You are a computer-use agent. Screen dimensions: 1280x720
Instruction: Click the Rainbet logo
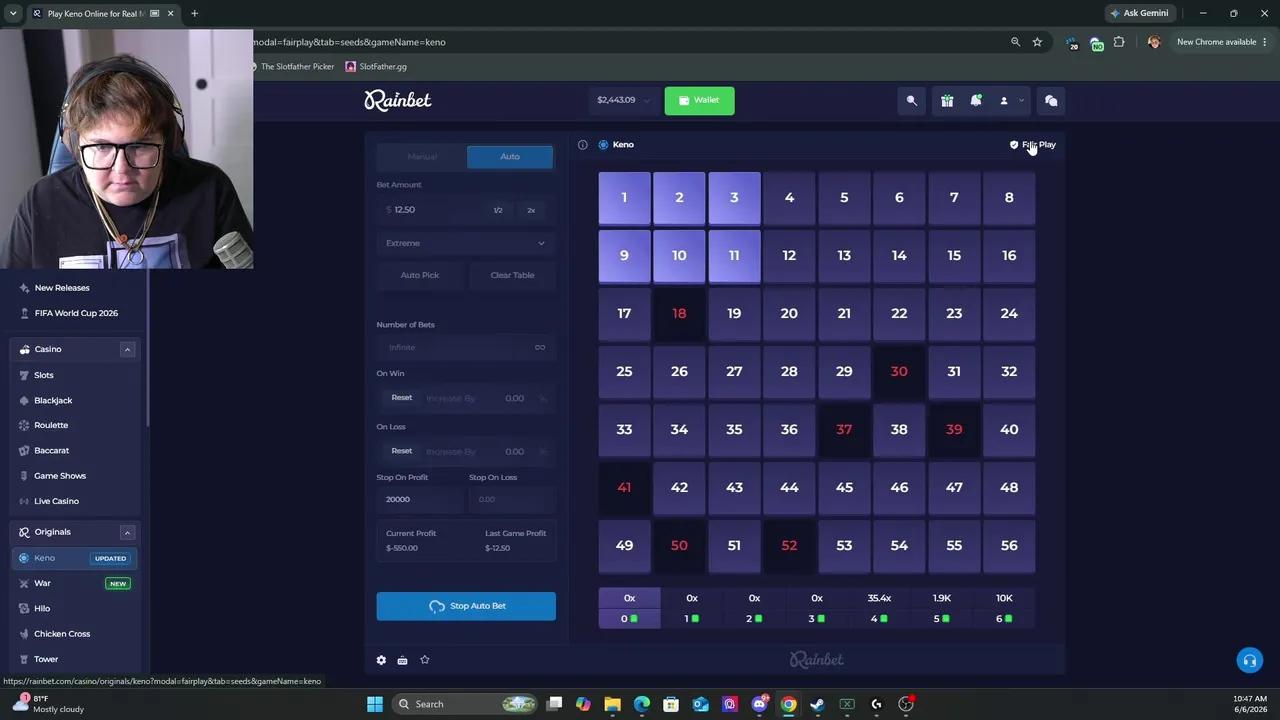point(398,100)
